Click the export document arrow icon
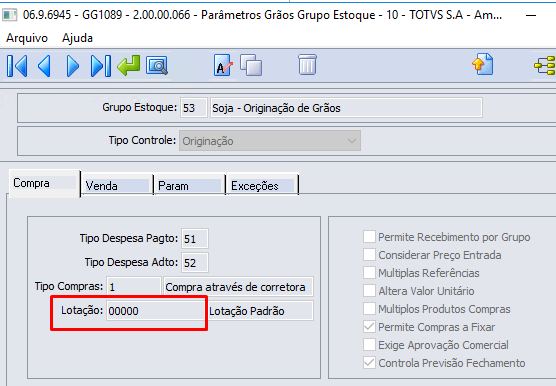 coord(483,64)
